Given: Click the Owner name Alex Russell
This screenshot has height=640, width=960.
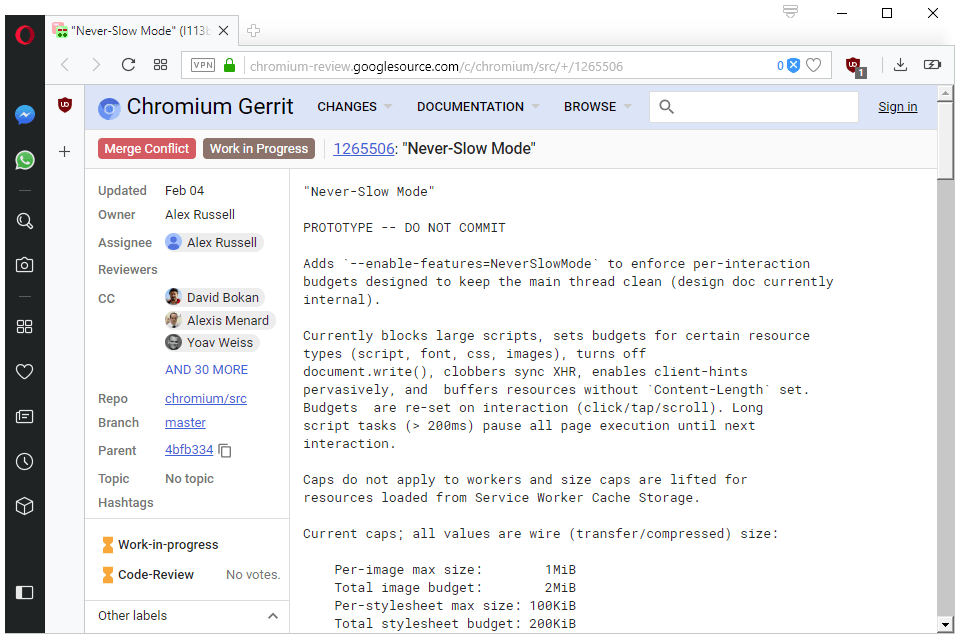Looking at the screenshot, I should (x=200, y=214).
